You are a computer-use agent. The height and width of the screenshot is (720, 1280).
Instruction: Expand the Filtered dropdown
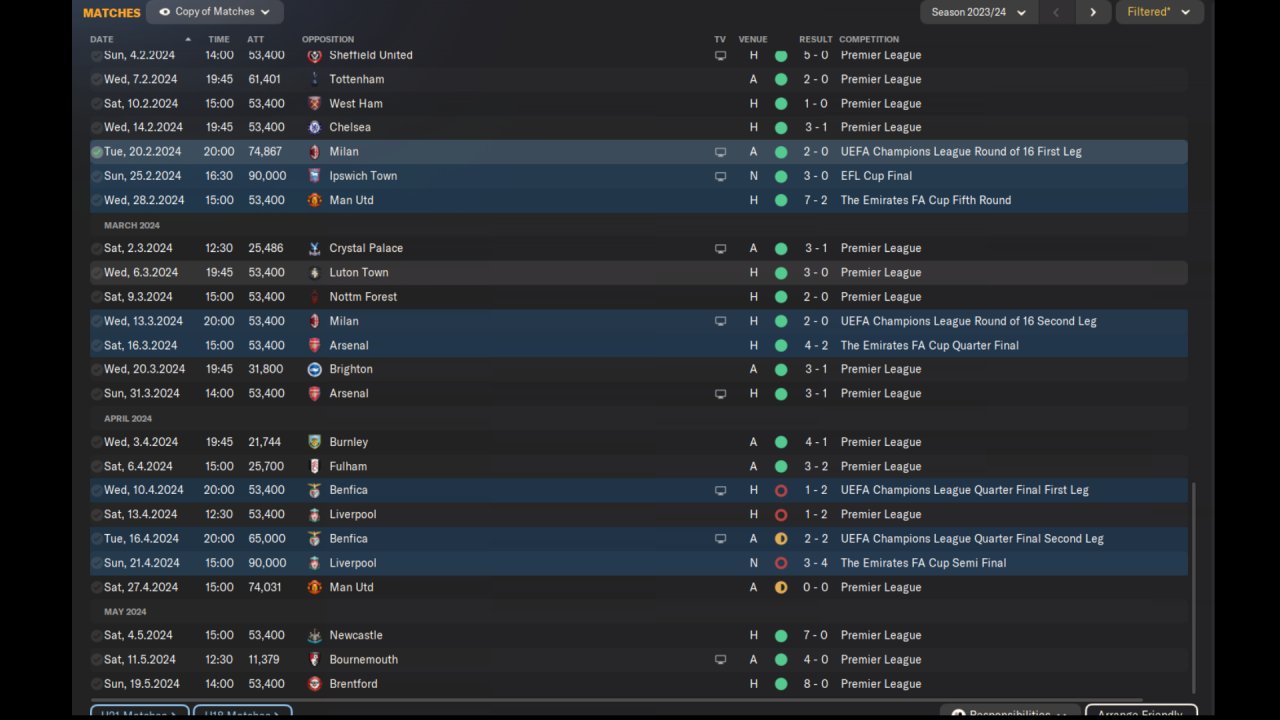pyautogui.click(x=1158, y=12)
